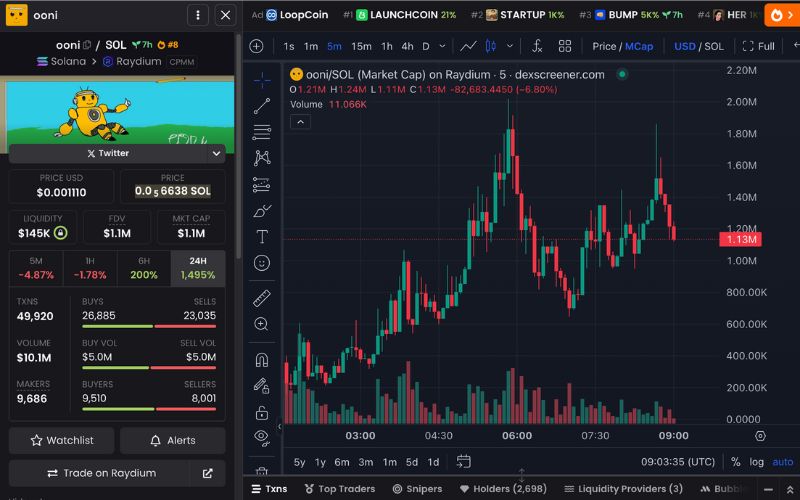Open the Txns tab
The image size is (800, 500).
pyautogui.click(x=269, y=489)
